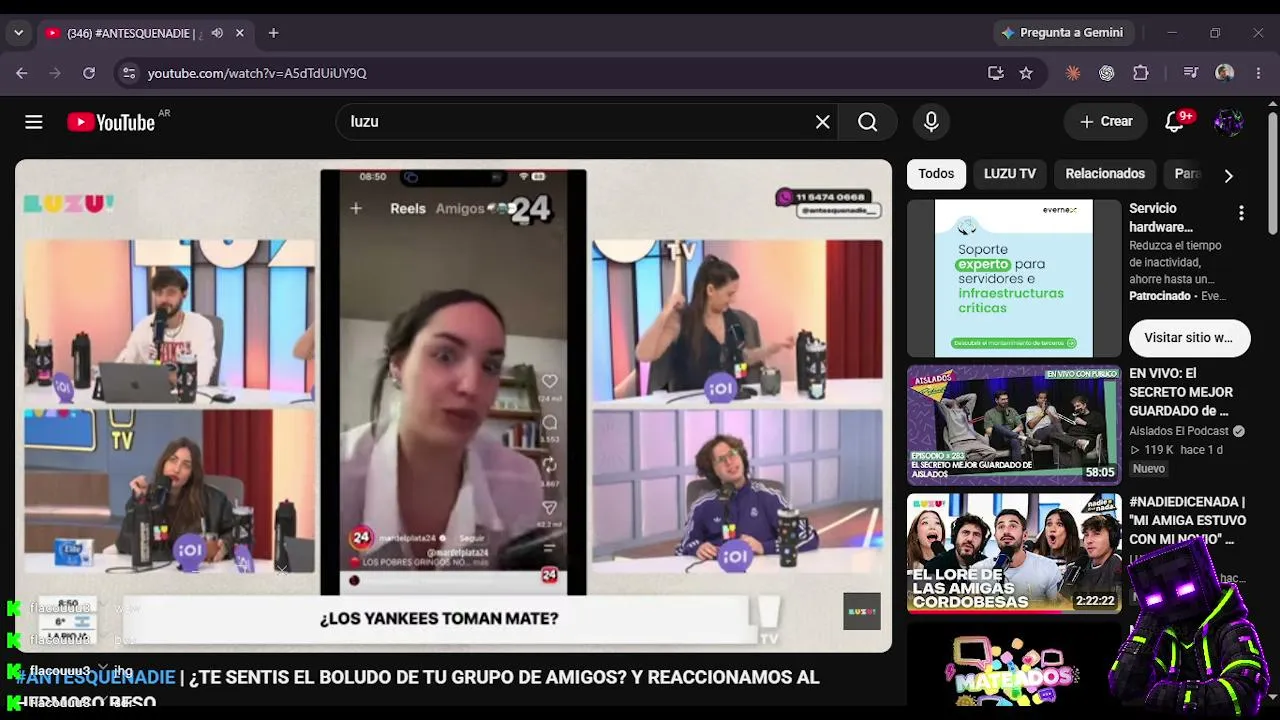
Task: Open the Aislados podcast video thumbnail
Action: point(1014,425)
